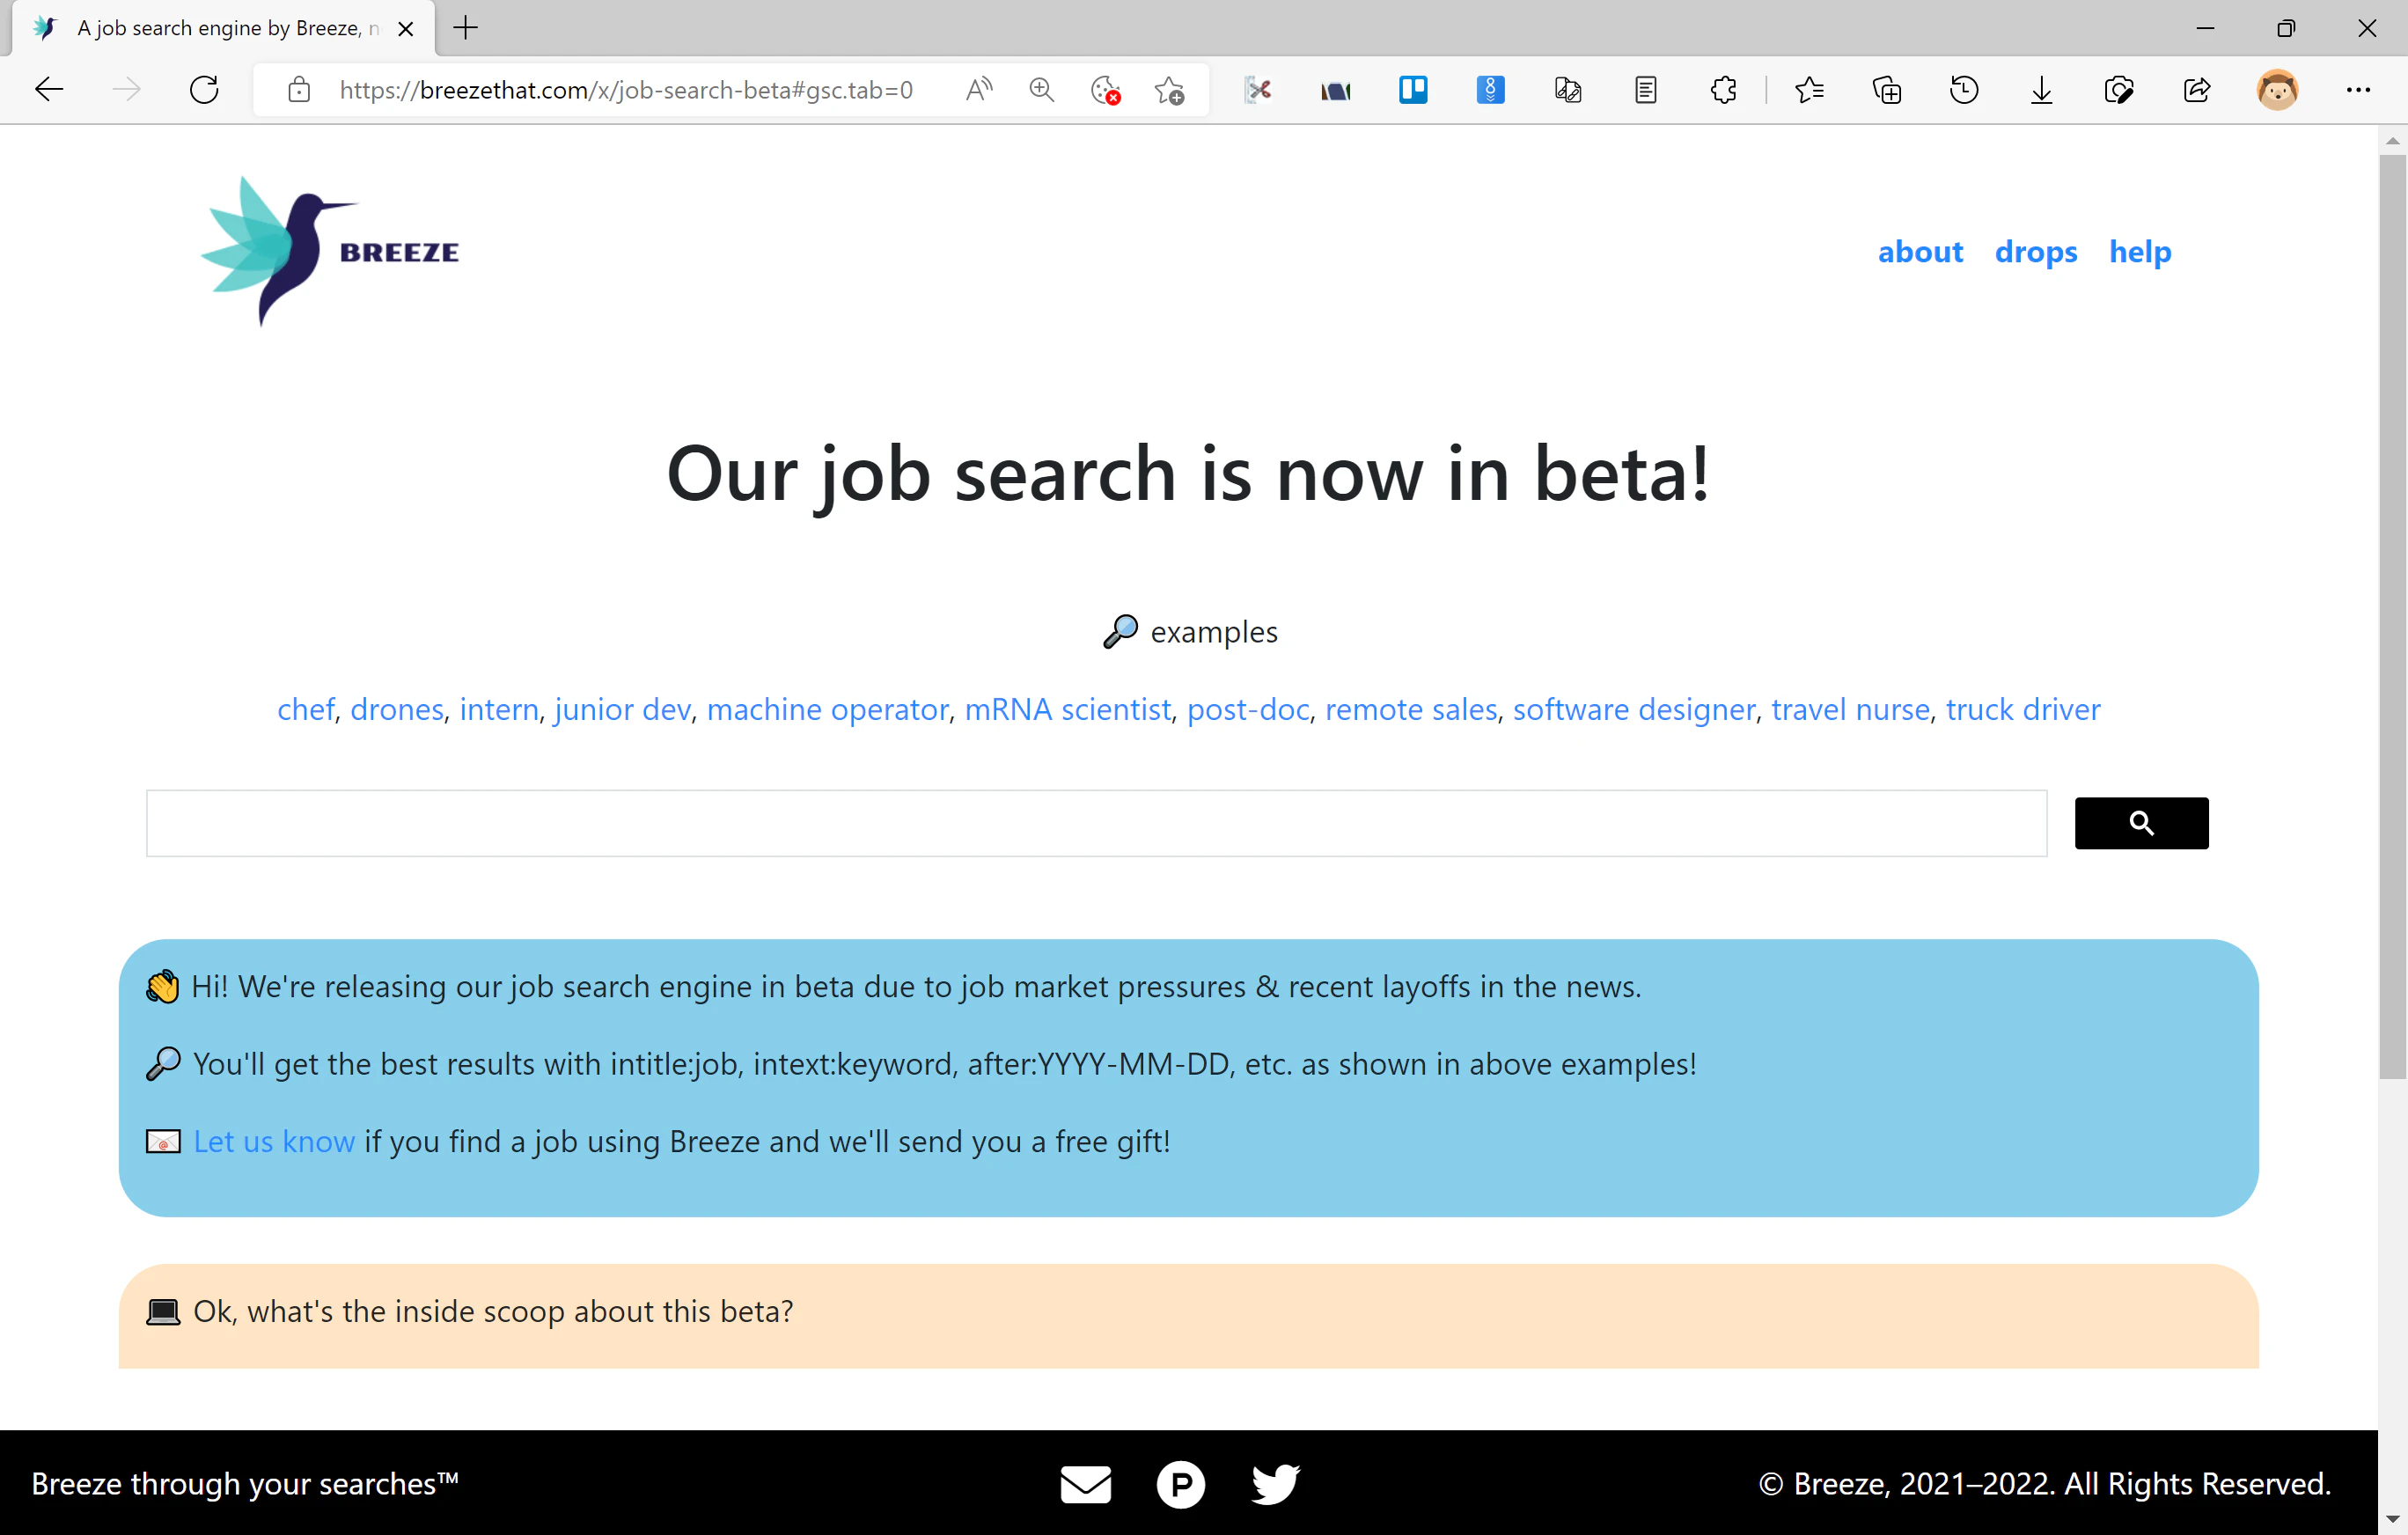Open the "about" page

pyautogui.click(x=1920, y=251)
